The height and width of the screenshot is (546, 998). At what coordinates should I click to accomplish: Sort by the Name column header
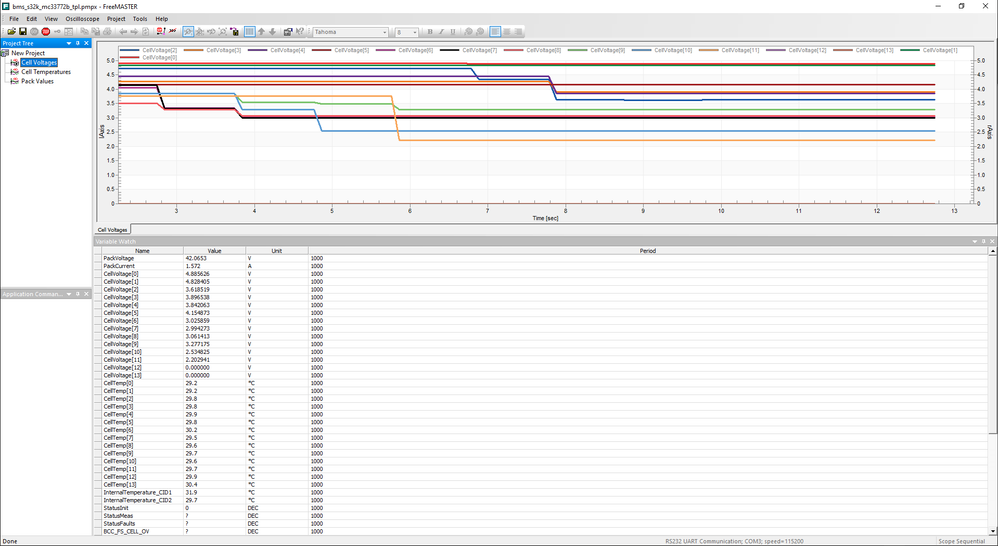click(143, 251)
